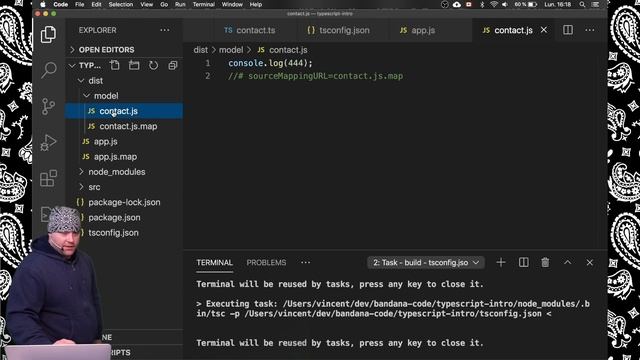Close the contact.js editor tab
Viewport: 640px width, 360px height.
(x=544, y=30)
